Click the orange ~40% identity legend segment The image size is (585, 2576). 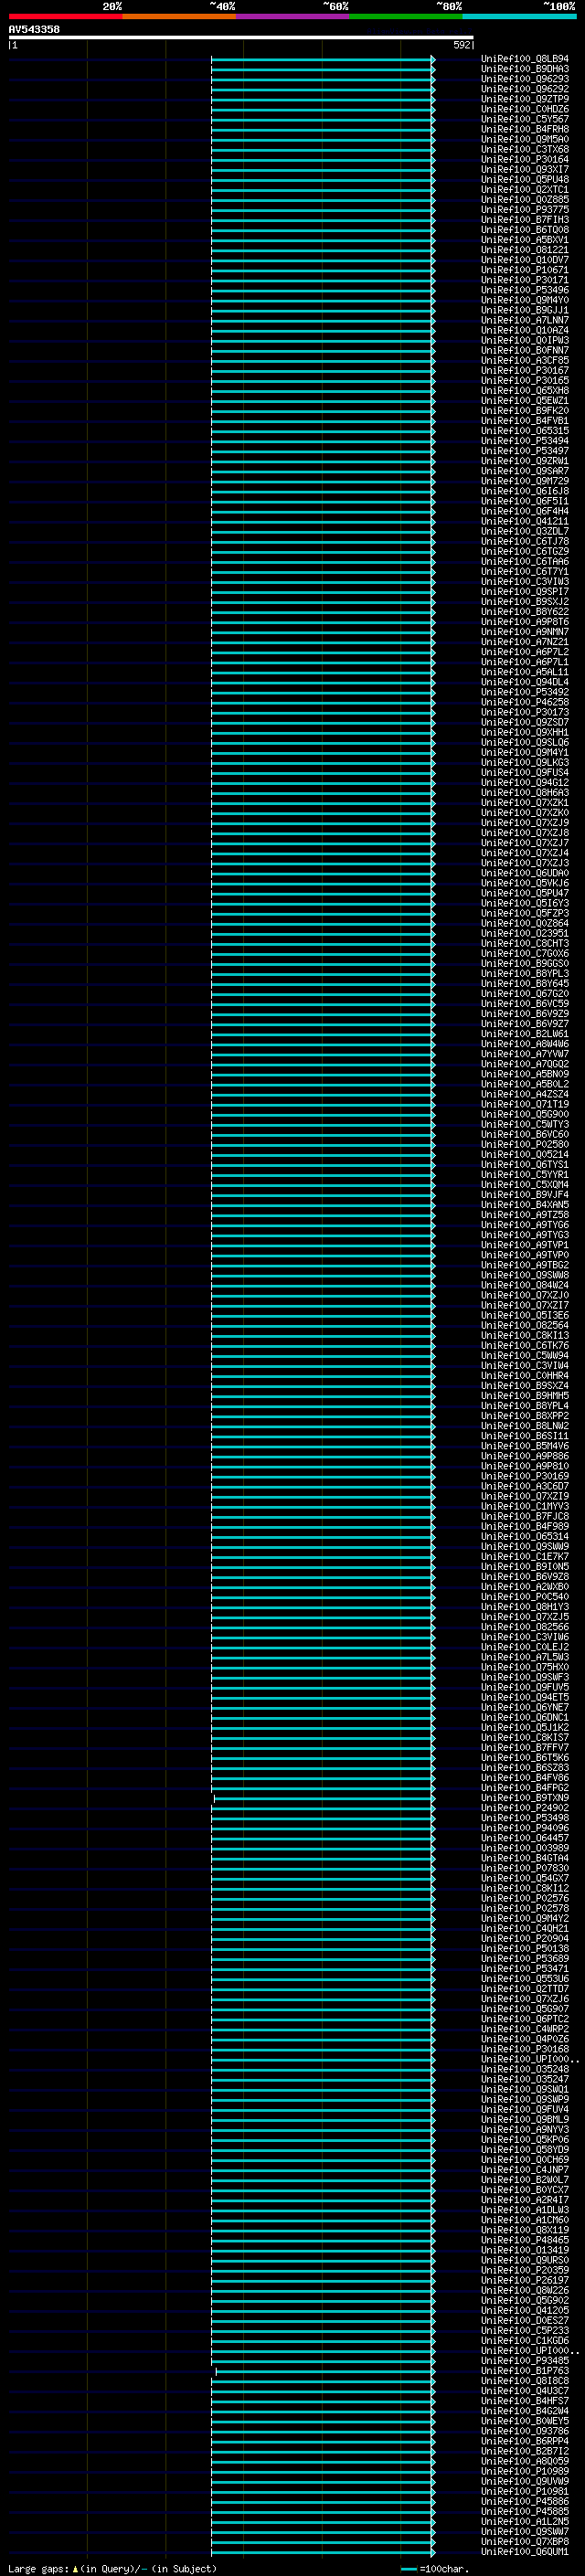[179, 16]
